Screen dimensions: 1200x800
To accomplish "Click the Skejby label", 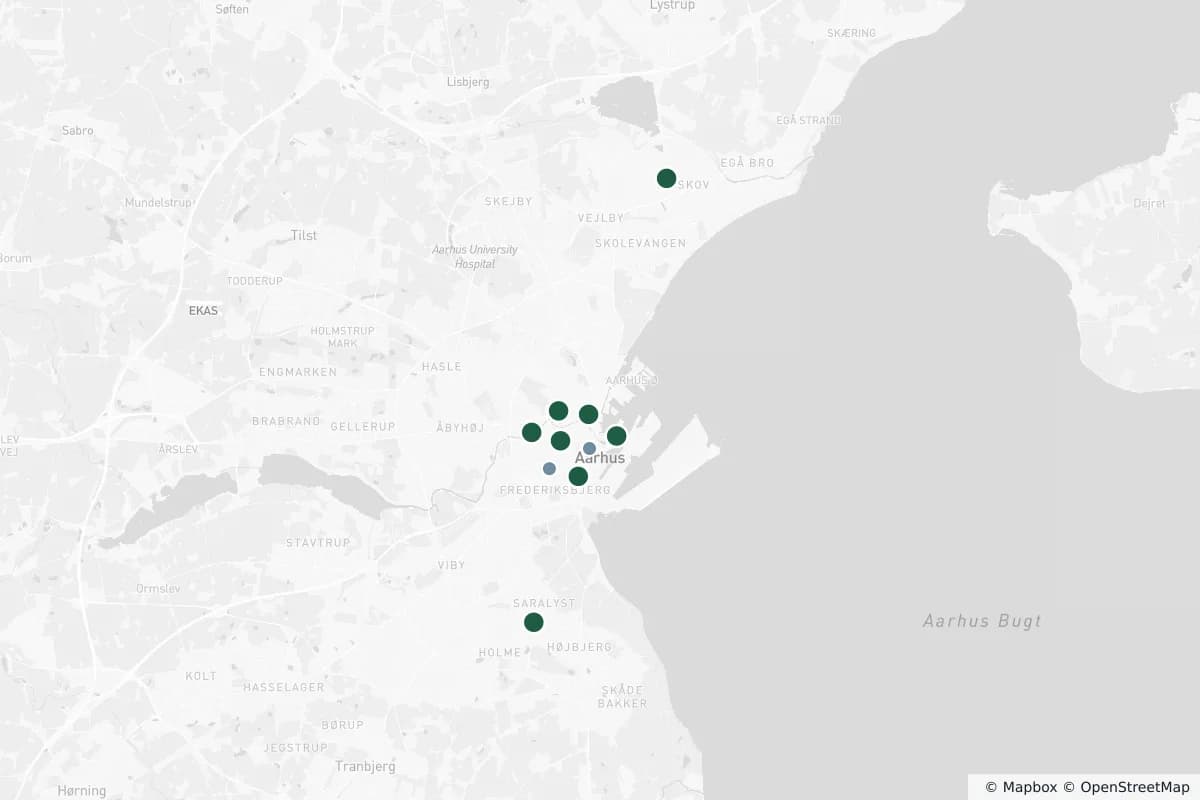I will coord(508,201).
